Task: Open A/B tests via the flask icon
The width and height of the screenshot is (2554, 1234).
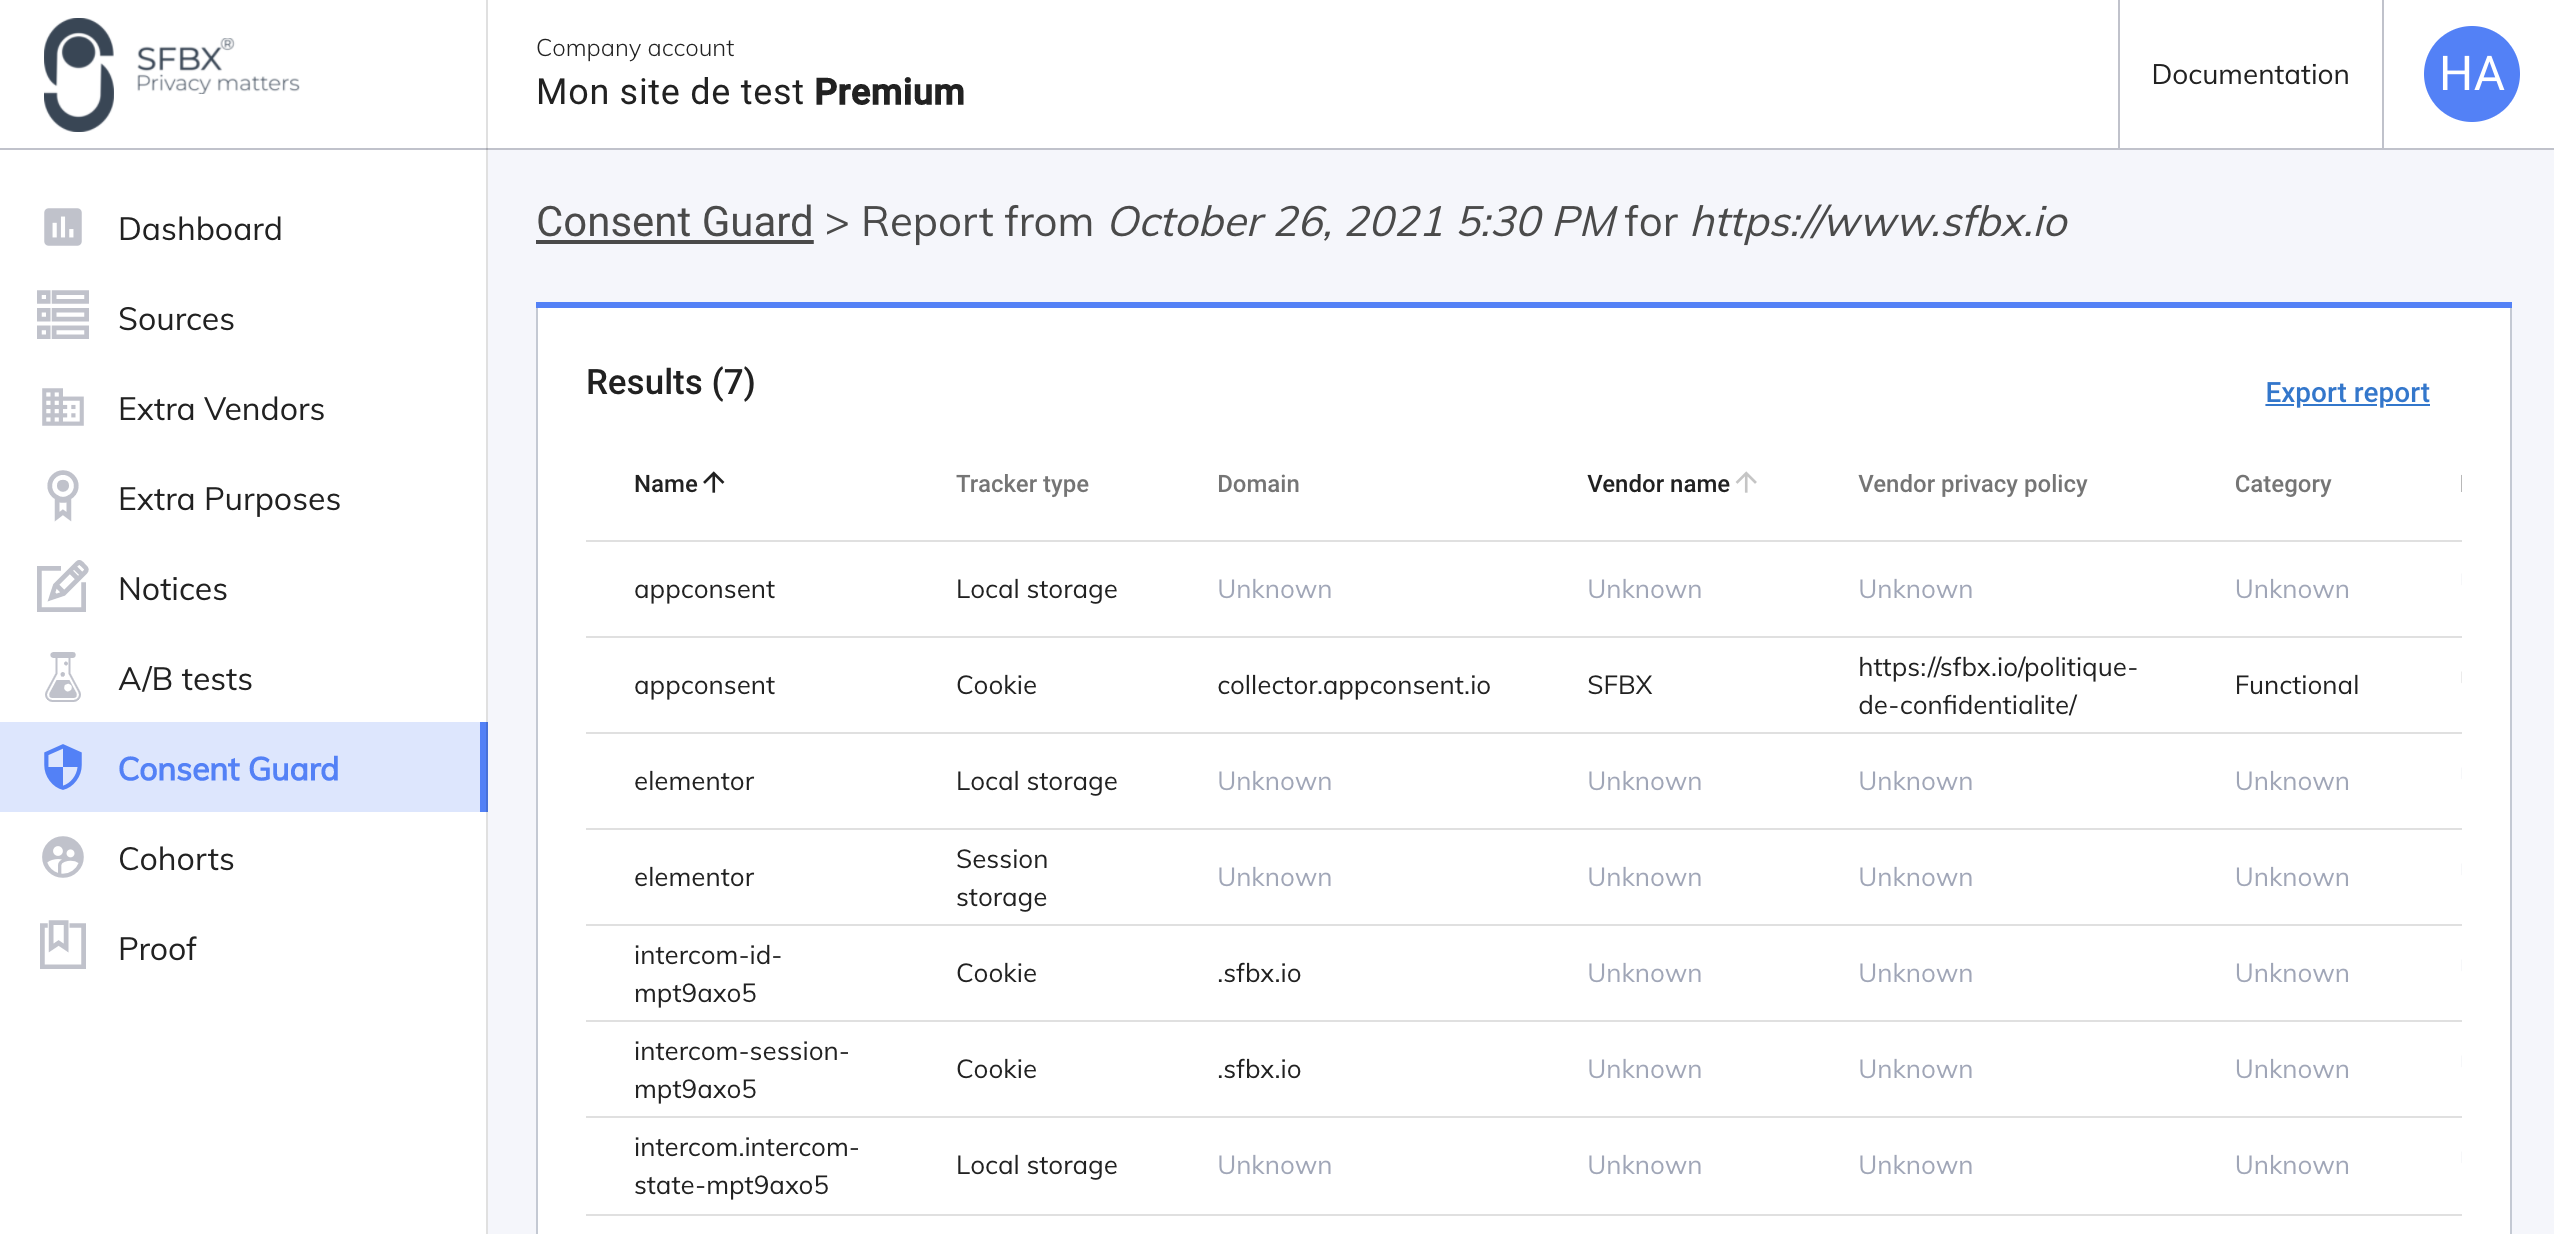Action: click(62, 678)
